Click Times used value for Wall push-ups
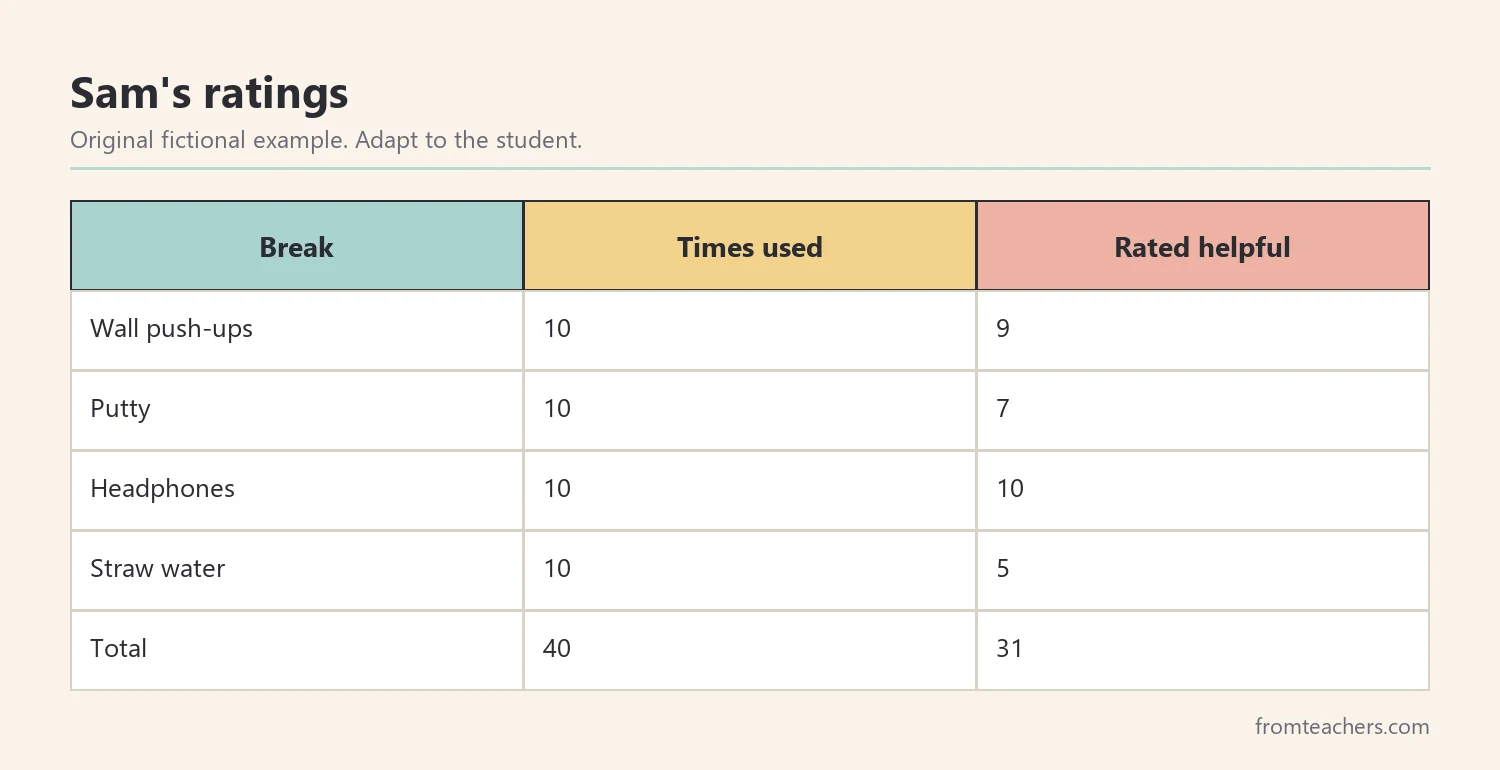This screenshot has width=1500, height=770. [x=557, y=329]
